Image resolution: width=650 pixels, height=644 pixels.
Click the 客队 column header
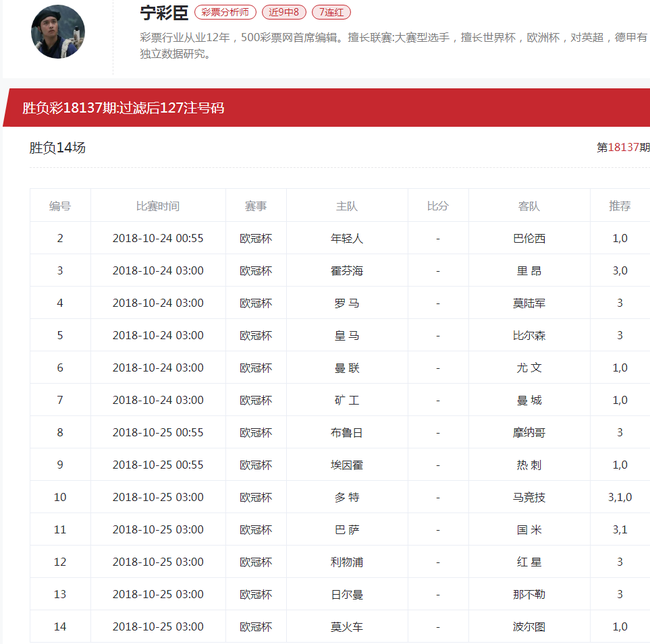529,206
